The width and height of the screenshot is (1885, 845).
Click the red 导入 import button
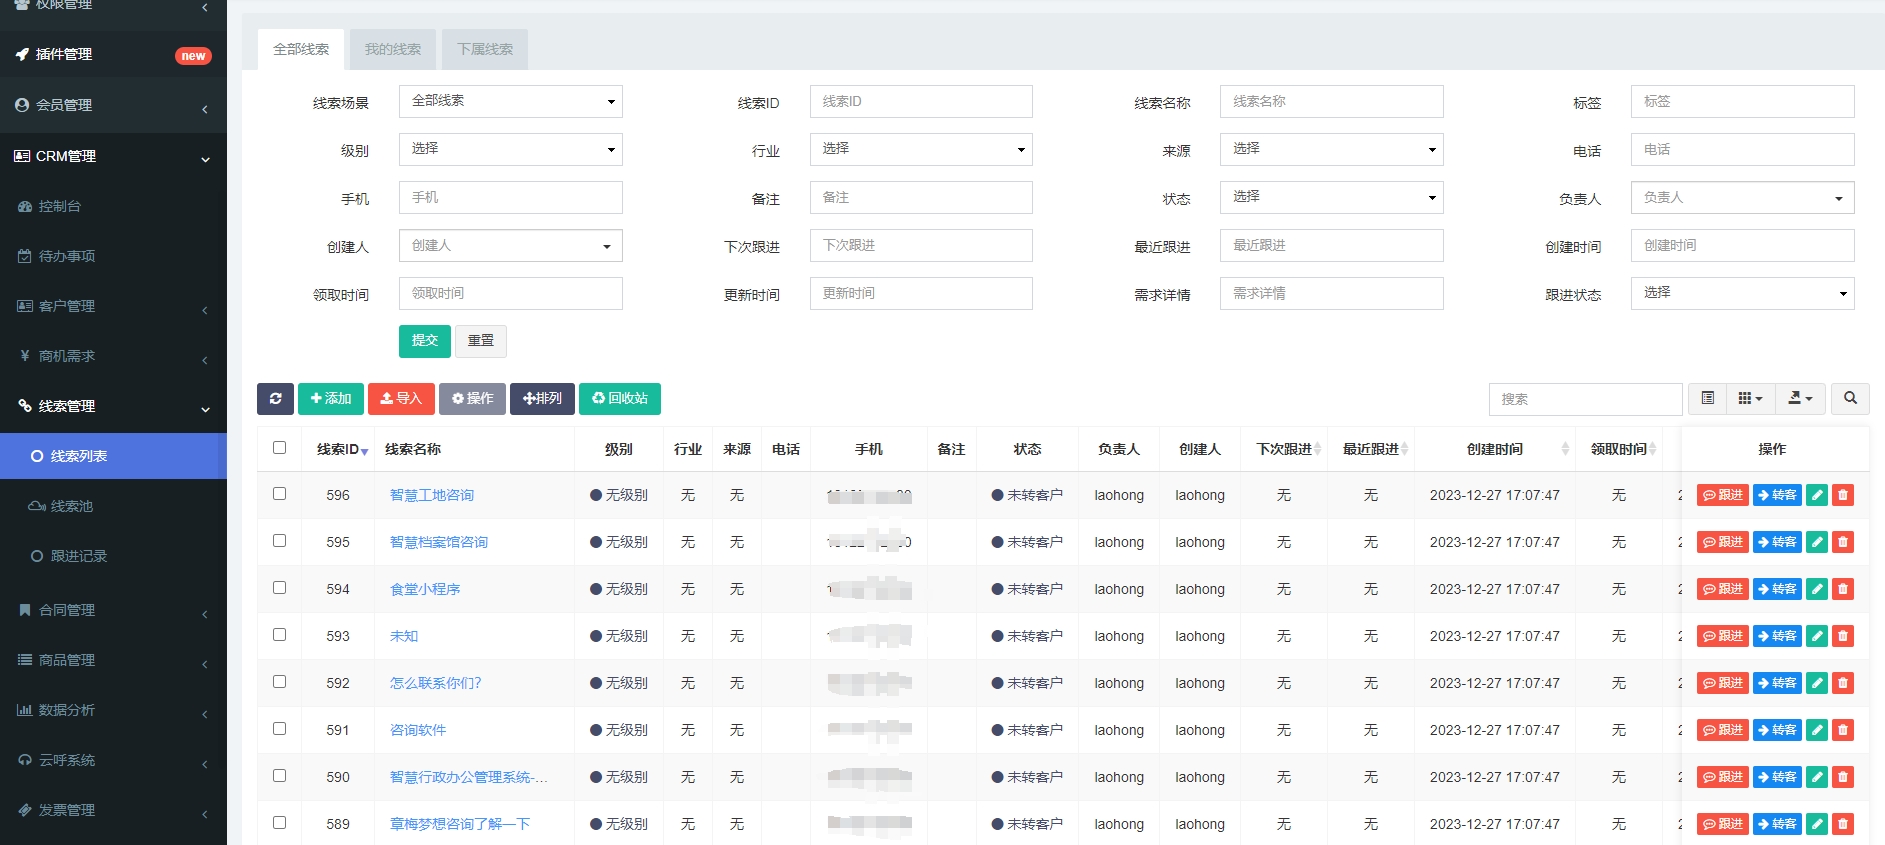point(401,398)
